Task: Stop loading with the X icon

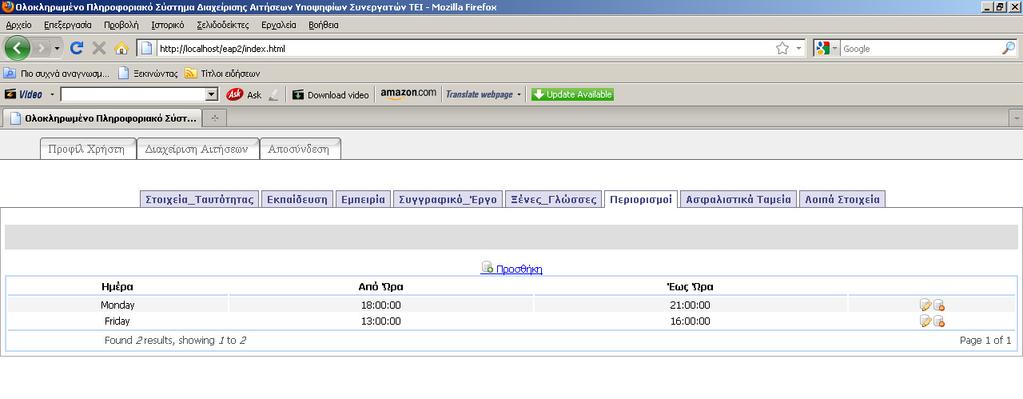Action: pos(99,48)
